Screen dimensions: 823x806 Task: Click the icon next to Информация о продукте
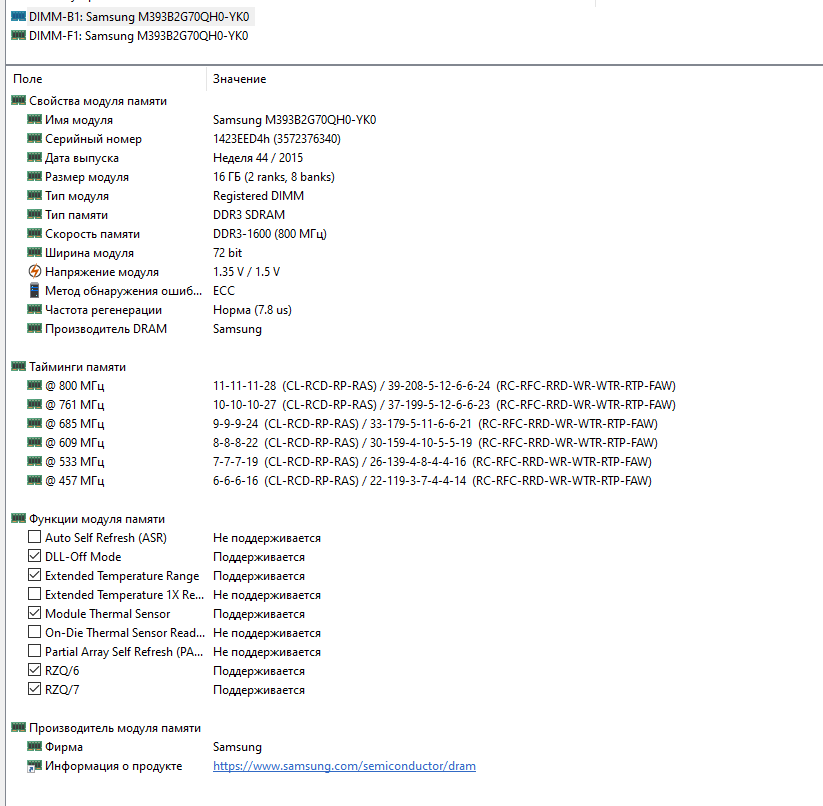pyautogui.click(x=35, y=766)
